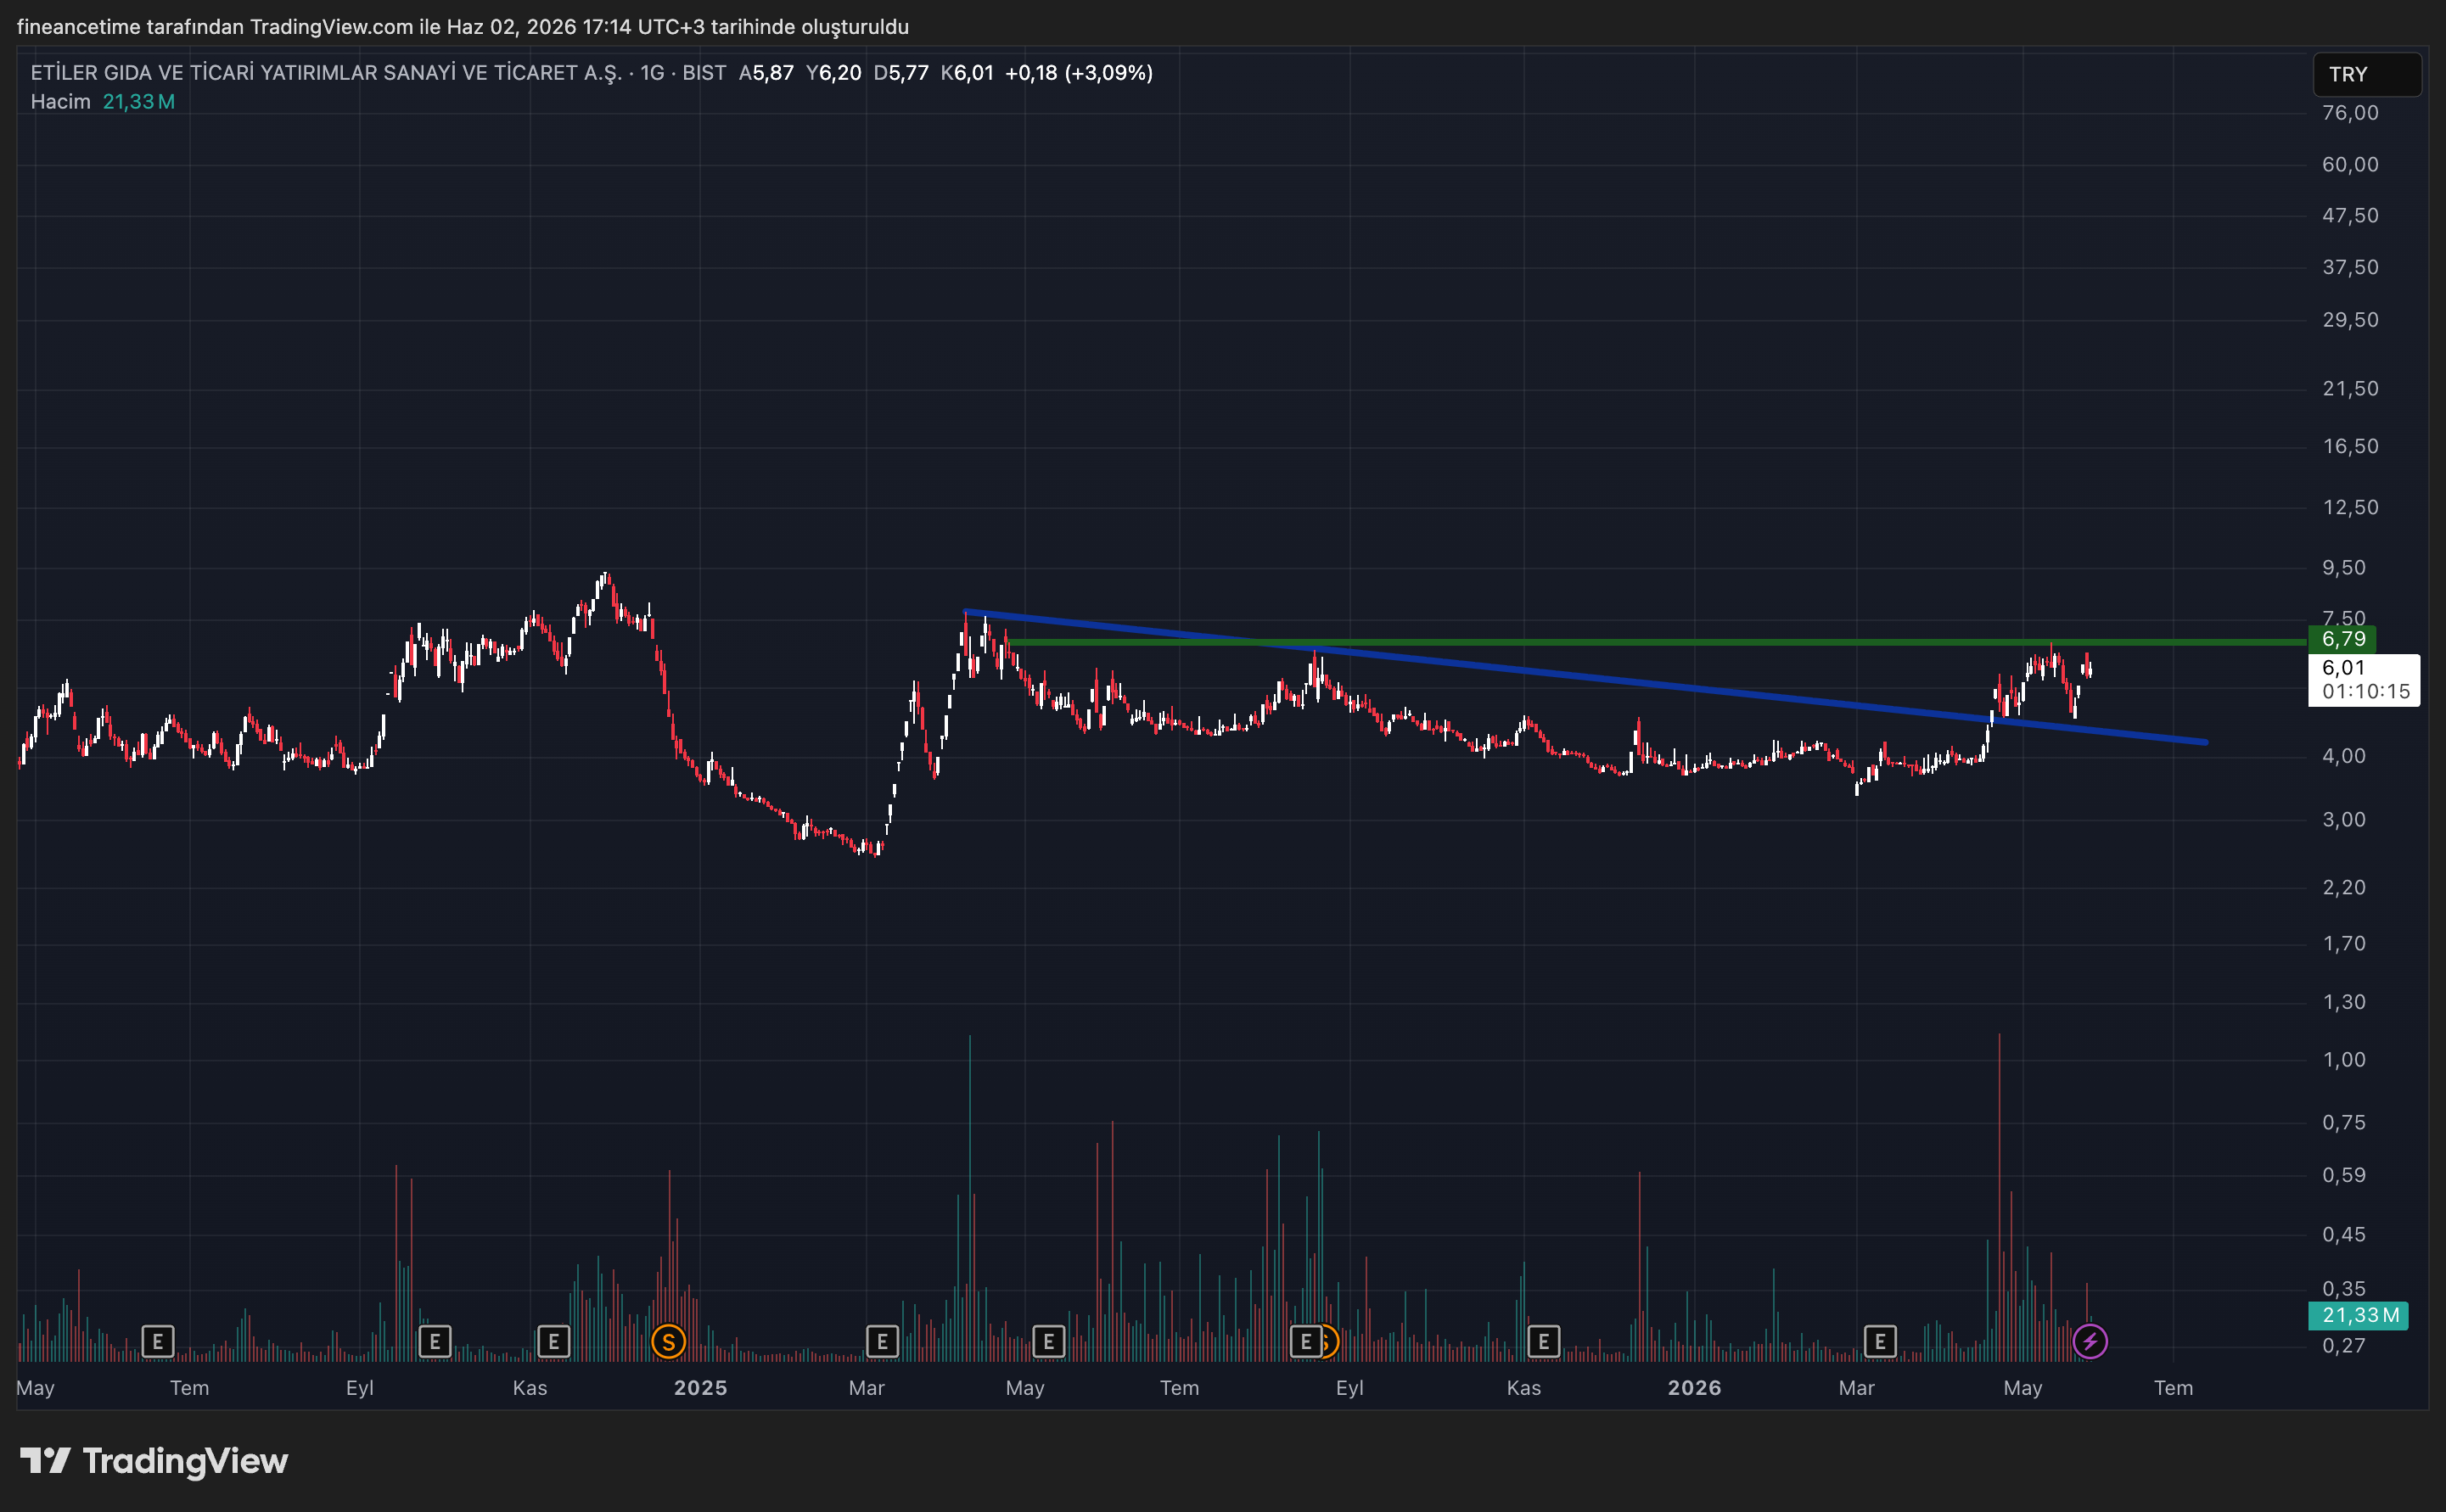This screenshot has height=1512, width=2446.
Task: Click the 4,00 price axis label
Action: pyautogui.click(x=2344, y=756)
